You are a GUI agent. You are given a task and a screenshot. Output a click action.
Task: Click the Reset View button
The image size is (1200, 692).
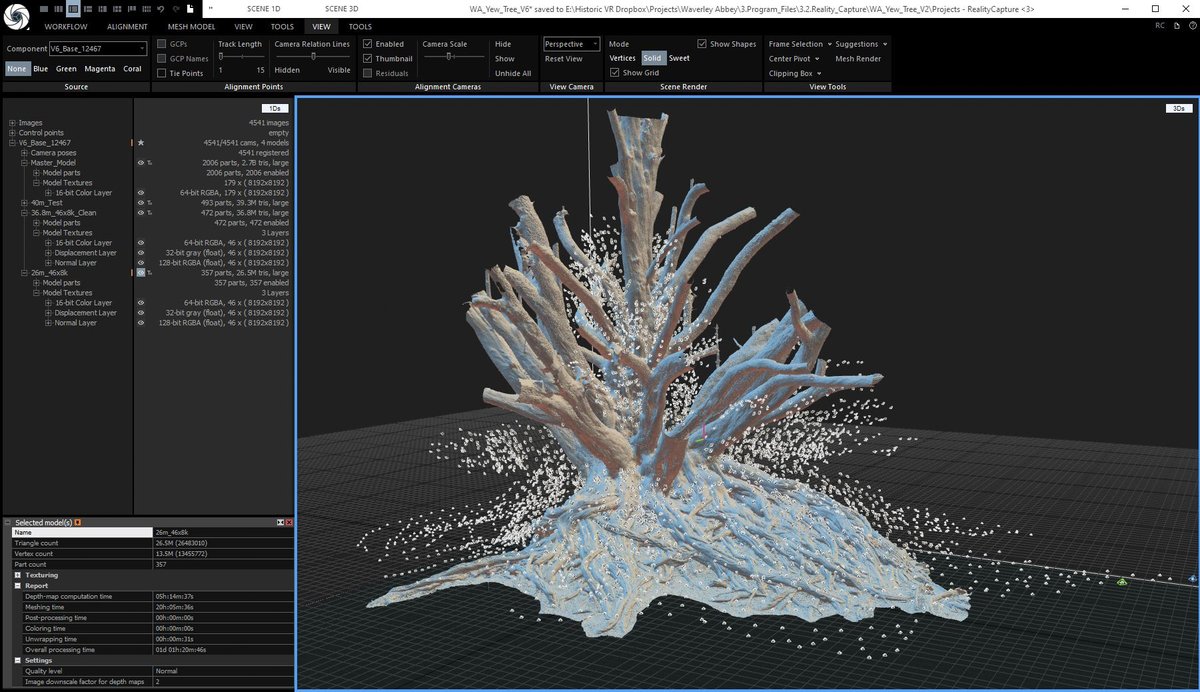click(563, 59)
